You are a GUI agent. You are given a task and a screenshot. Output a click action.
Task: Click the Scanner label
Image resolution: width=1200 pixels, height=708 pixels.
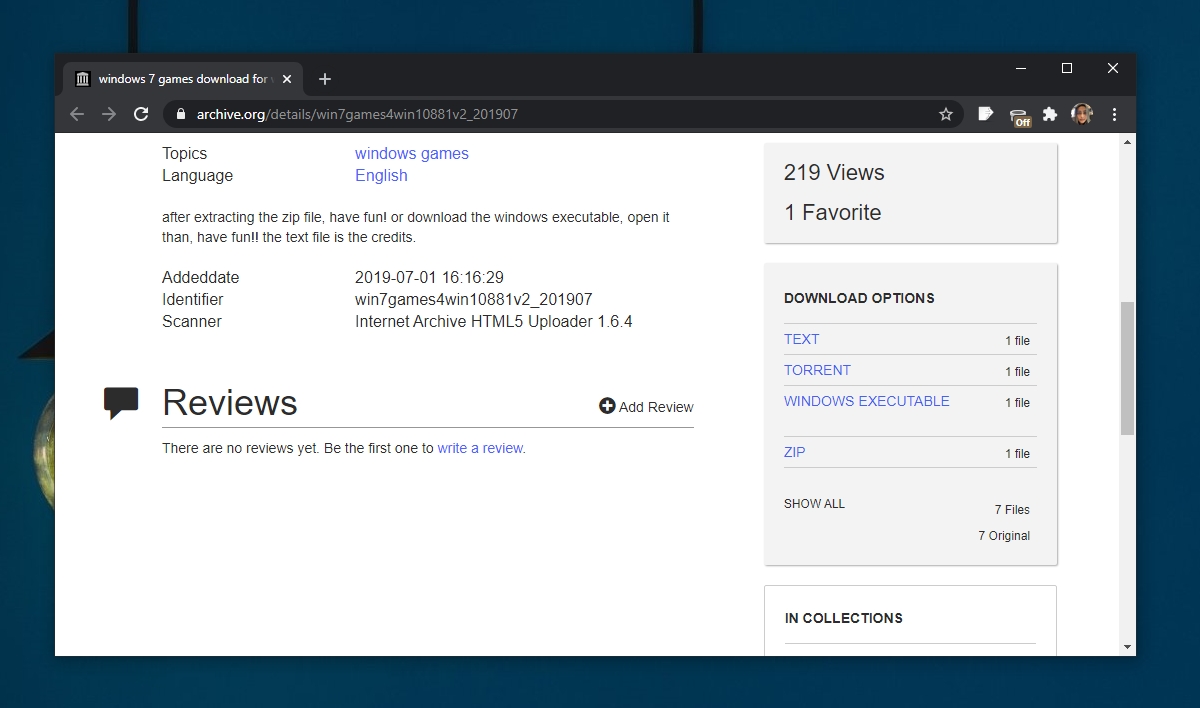(192, 321)
